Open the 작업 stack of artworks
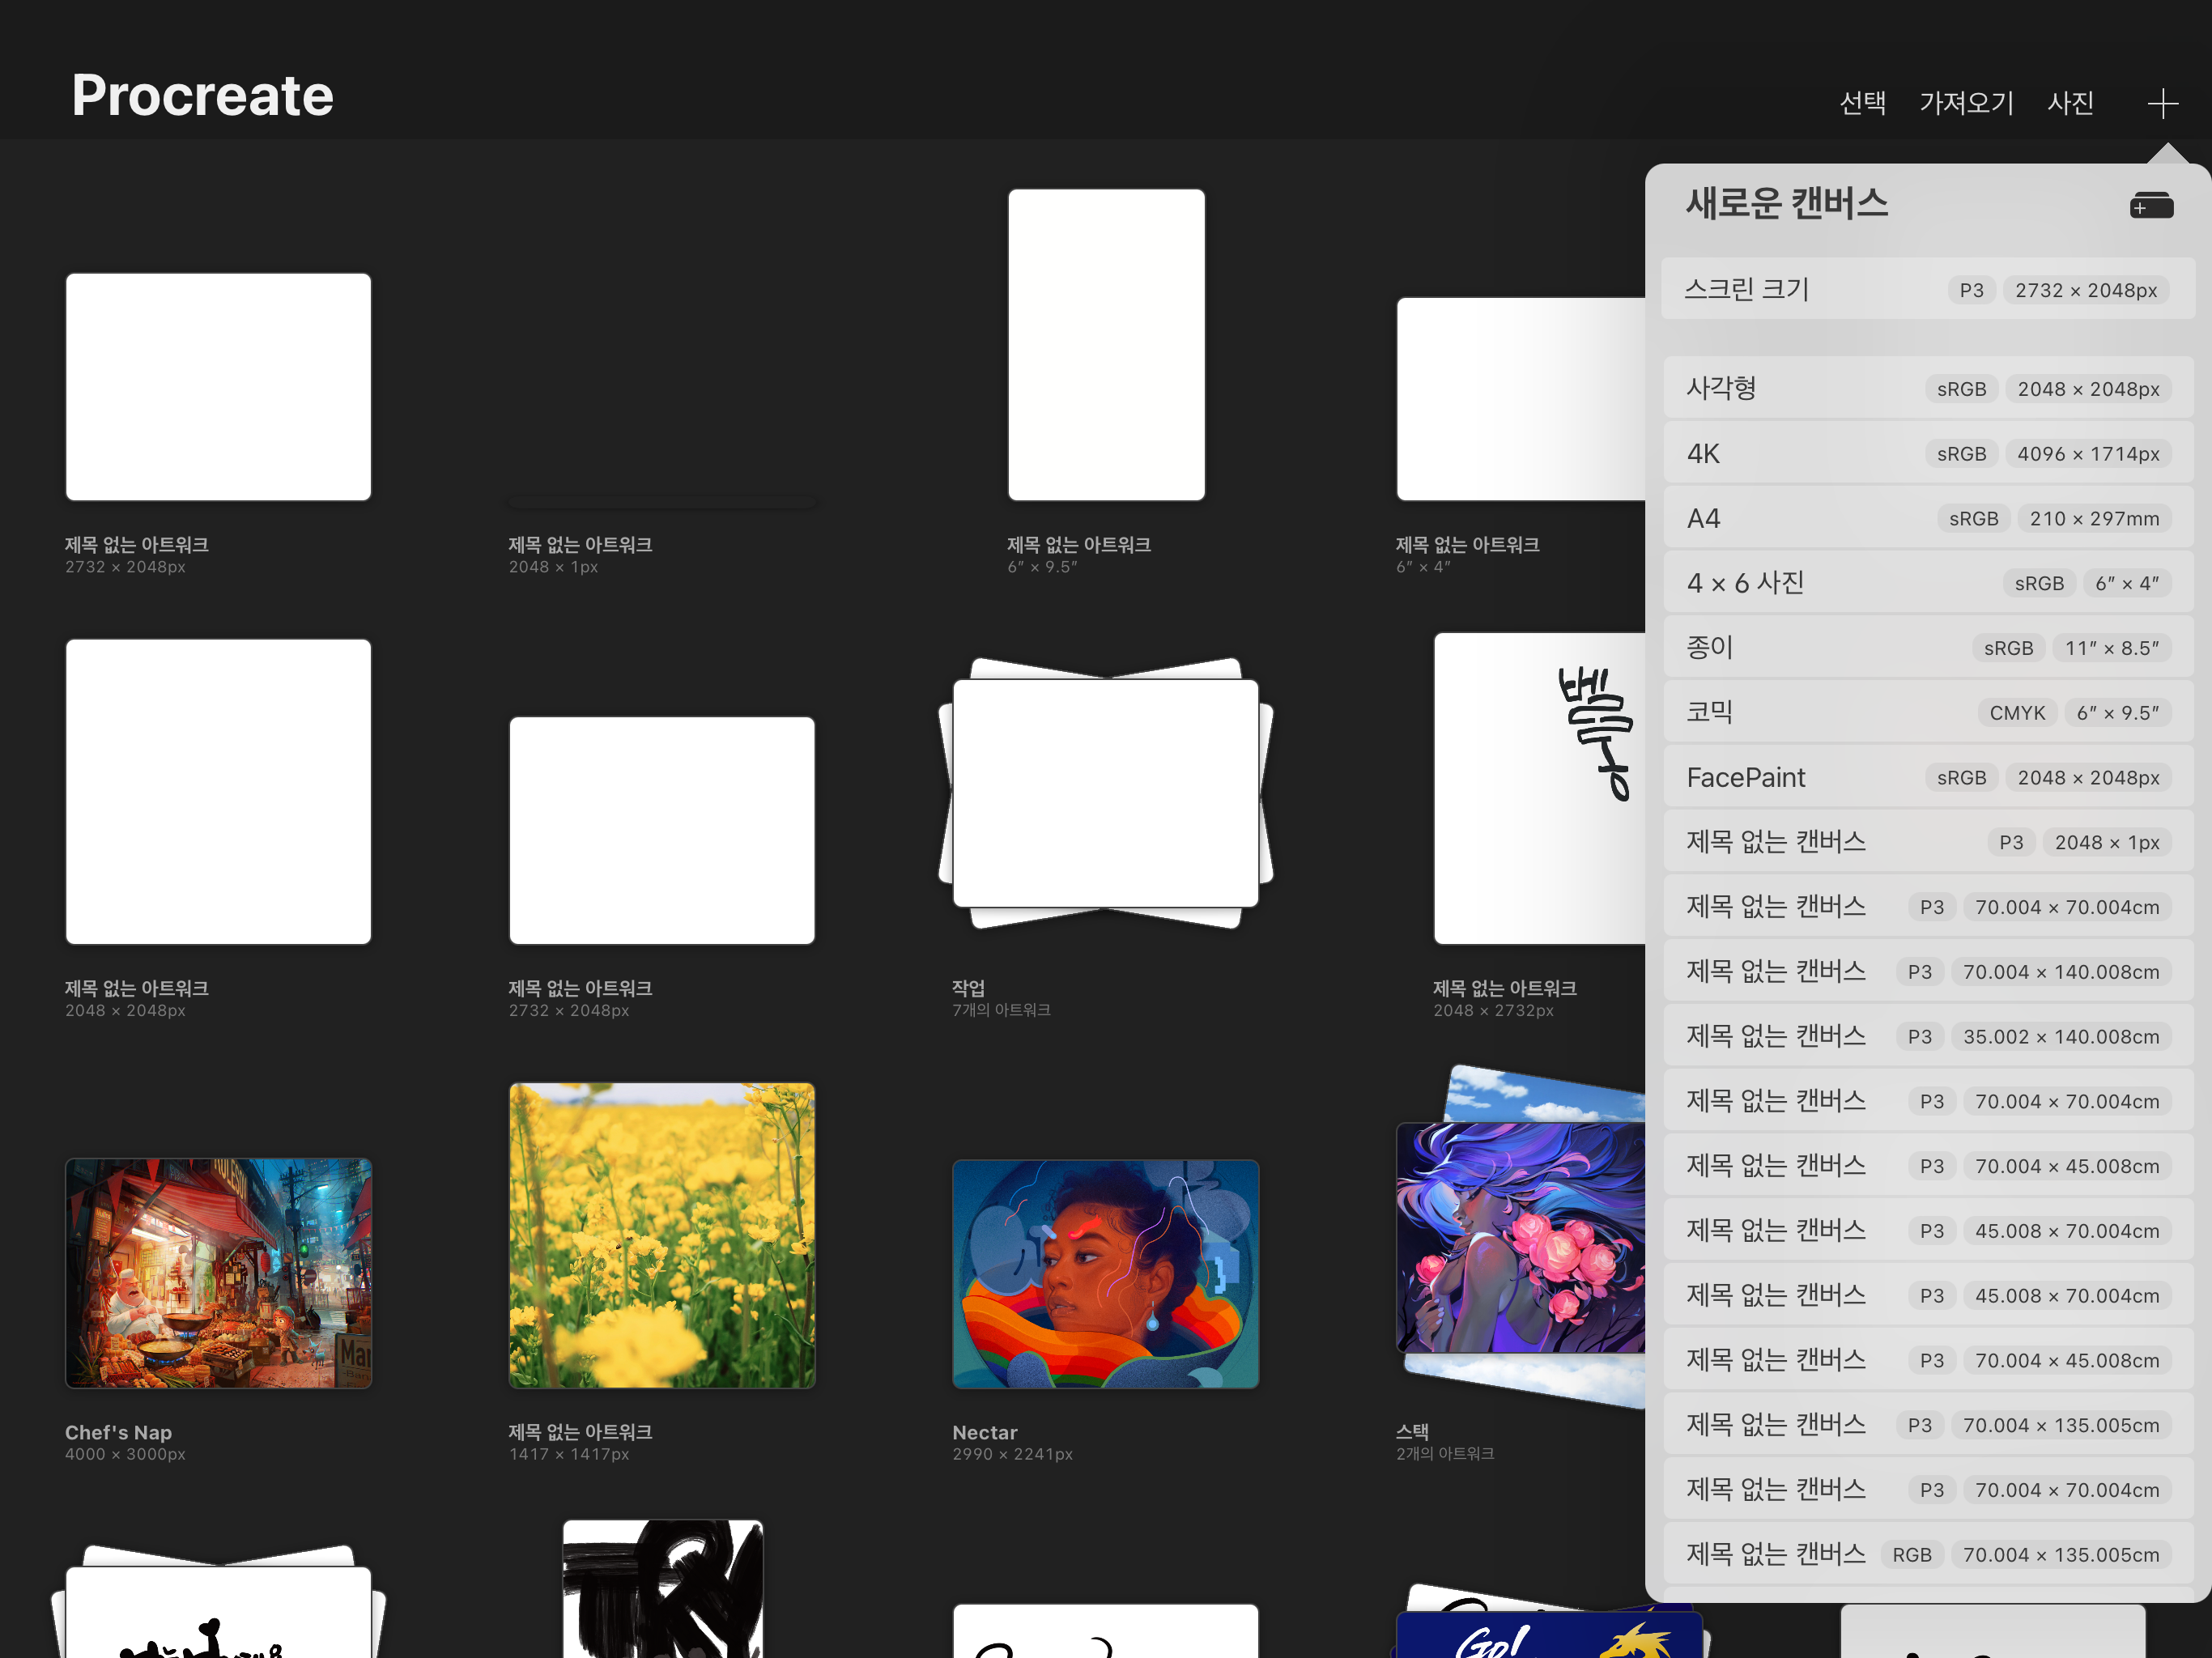Image resolution: width=2212 pixels, height=1658 pixels. pos(1105,793)
